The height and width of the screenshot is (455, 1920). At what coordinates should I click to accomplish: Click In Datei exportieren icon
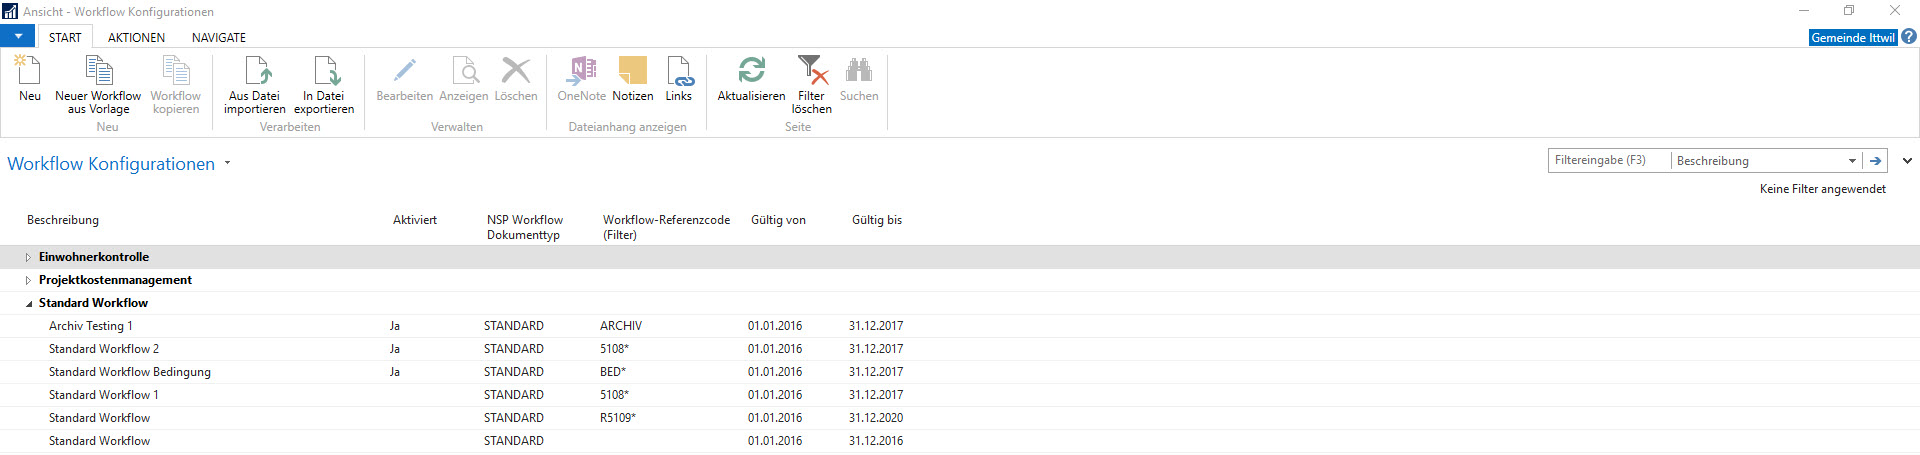[326, 70]
